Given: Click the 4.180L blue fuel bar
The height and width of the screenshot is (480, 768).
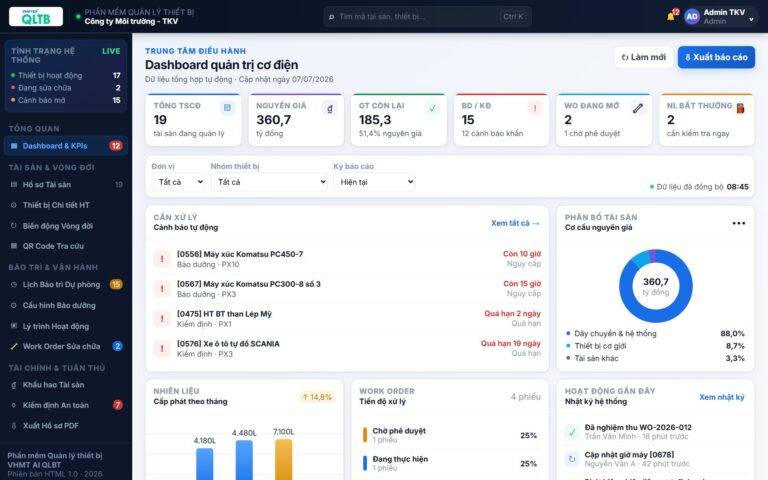Looking at the screenshot, I should [205, 464].
